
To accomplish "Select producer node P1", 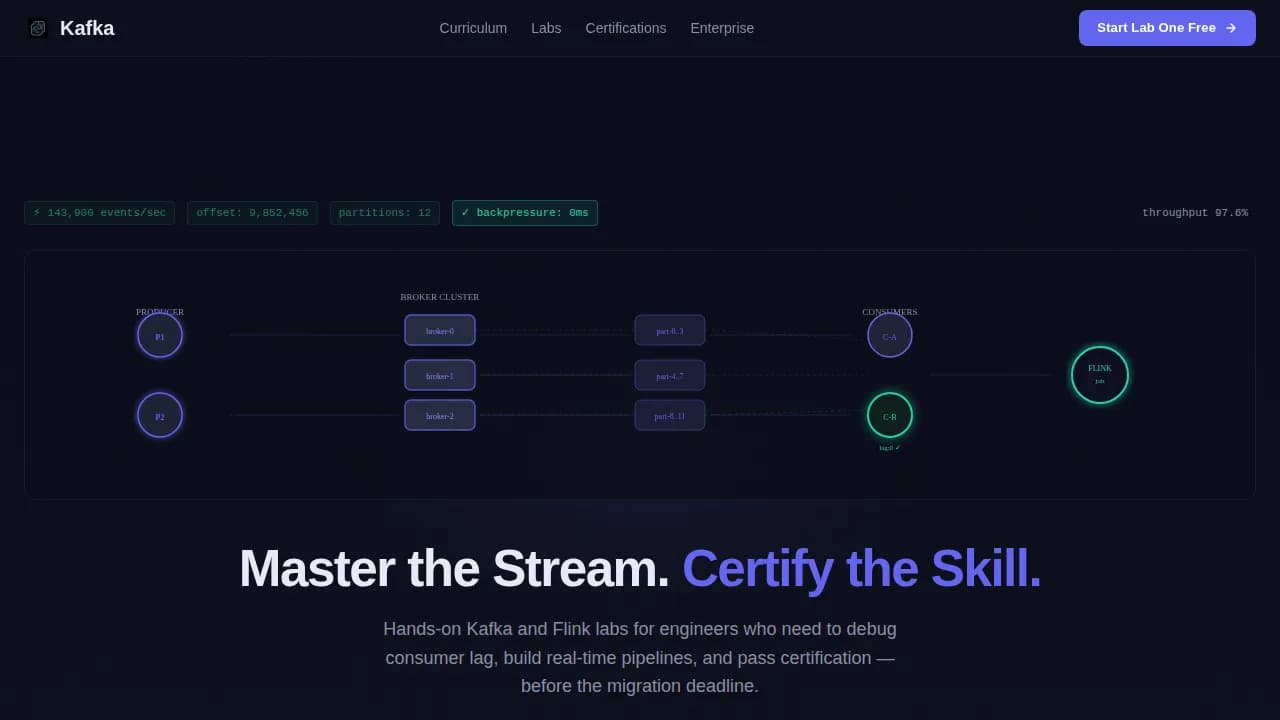I will point(160,336).
